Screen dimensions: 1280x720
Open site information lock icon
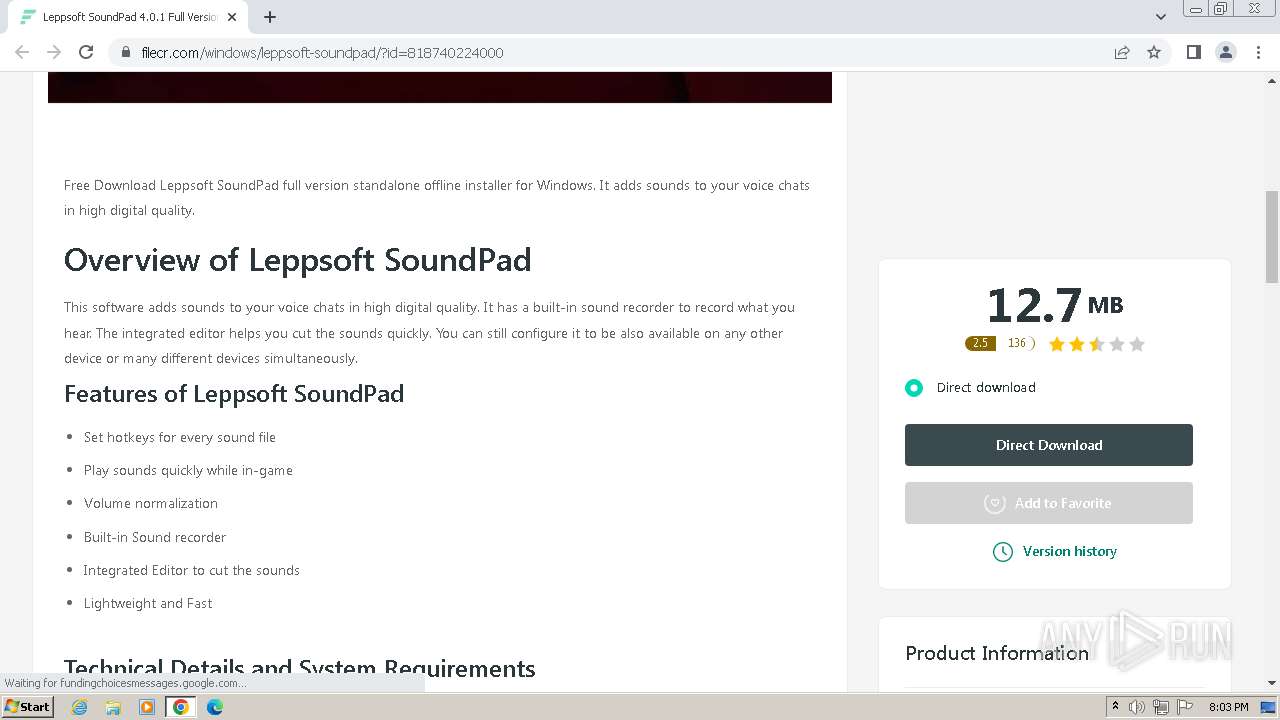tap(126, 52)
